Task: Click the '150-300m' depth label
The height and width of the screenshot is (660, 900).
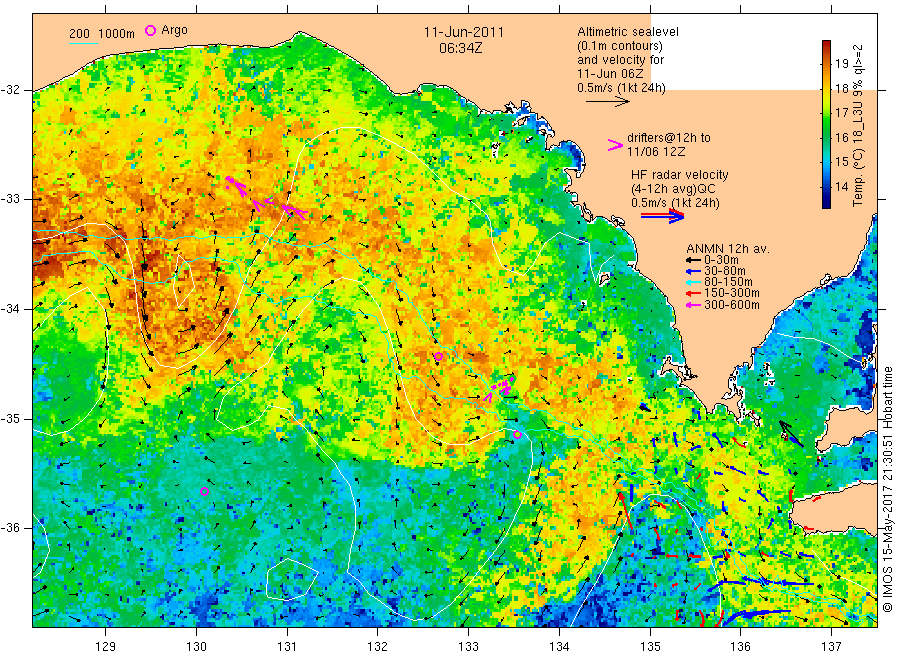Action: tap(731, 293)
